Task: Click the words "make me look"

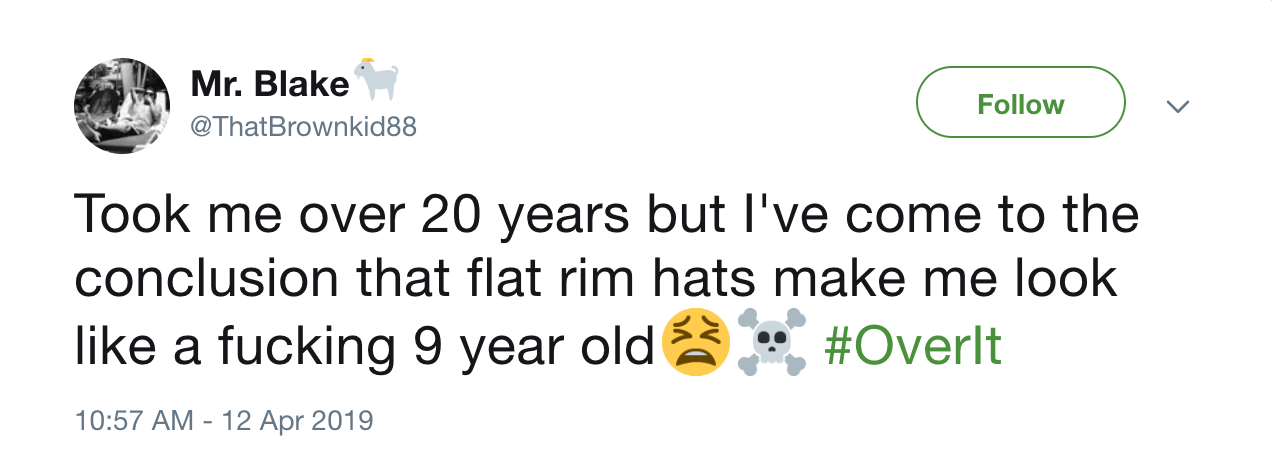Action: [x=959, y=280]
